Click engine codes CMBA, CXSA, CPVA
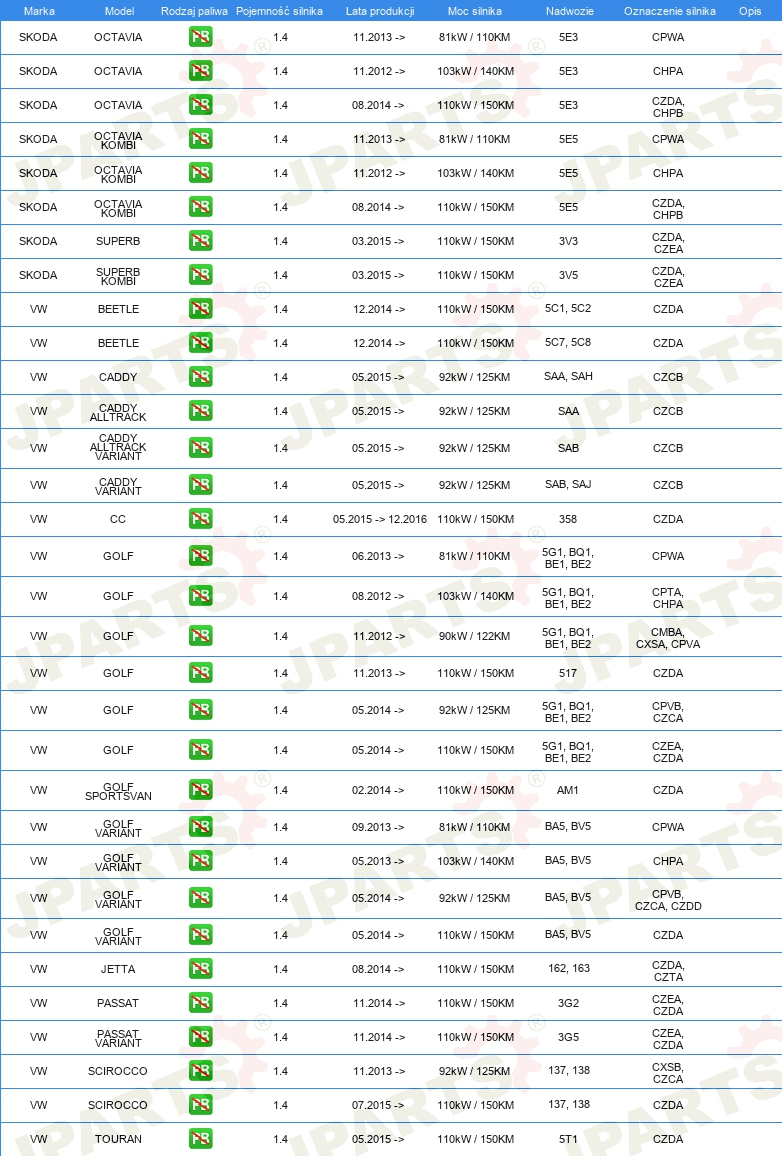782x1156 pixels. pyautogui.click(x=668, y=638)
